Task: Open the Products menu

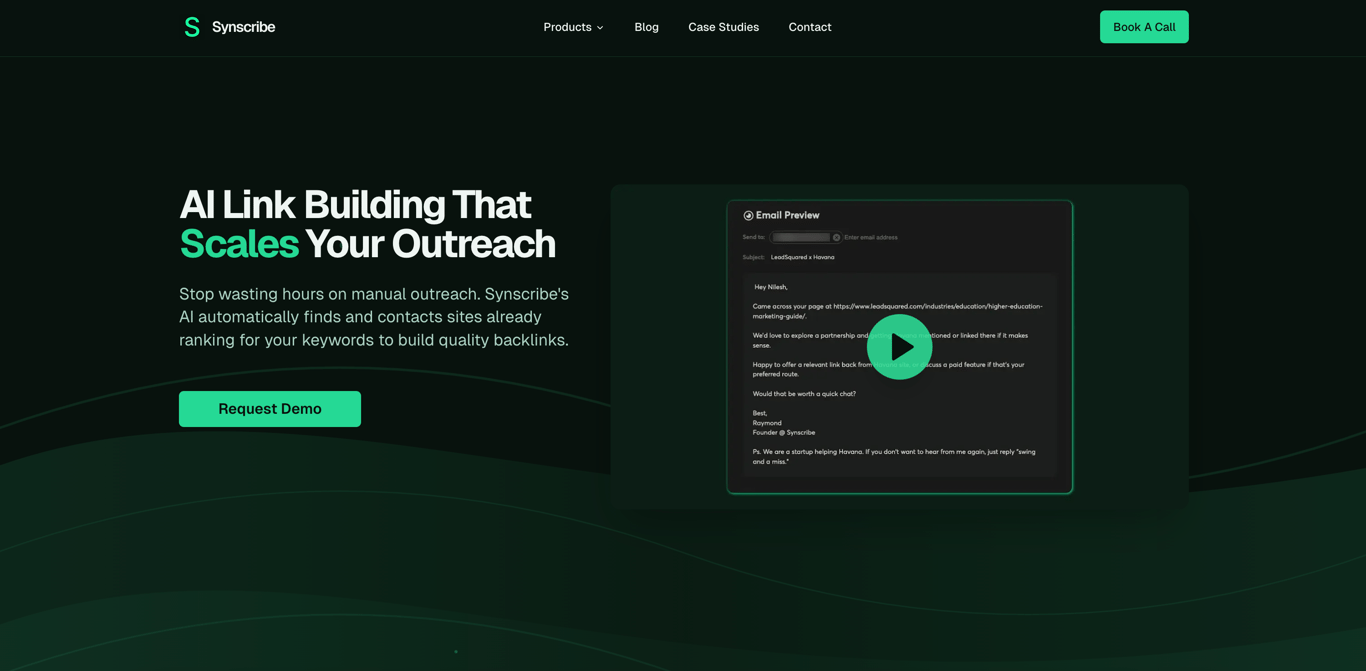Action: [x=573, y=27]
